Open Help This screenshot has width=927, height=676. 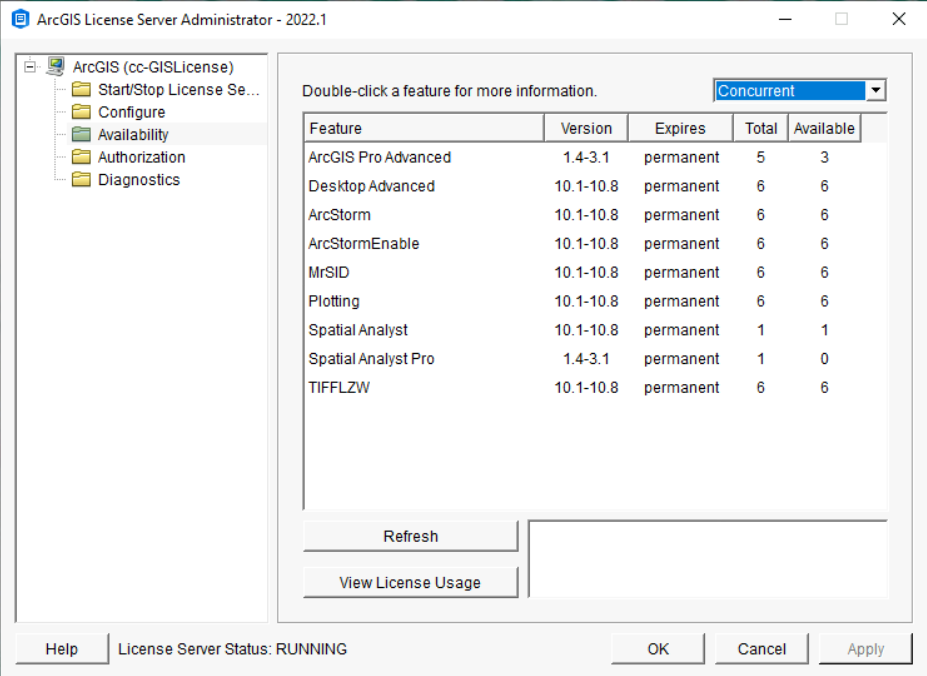pyautogui.click(x=62, y=648)
